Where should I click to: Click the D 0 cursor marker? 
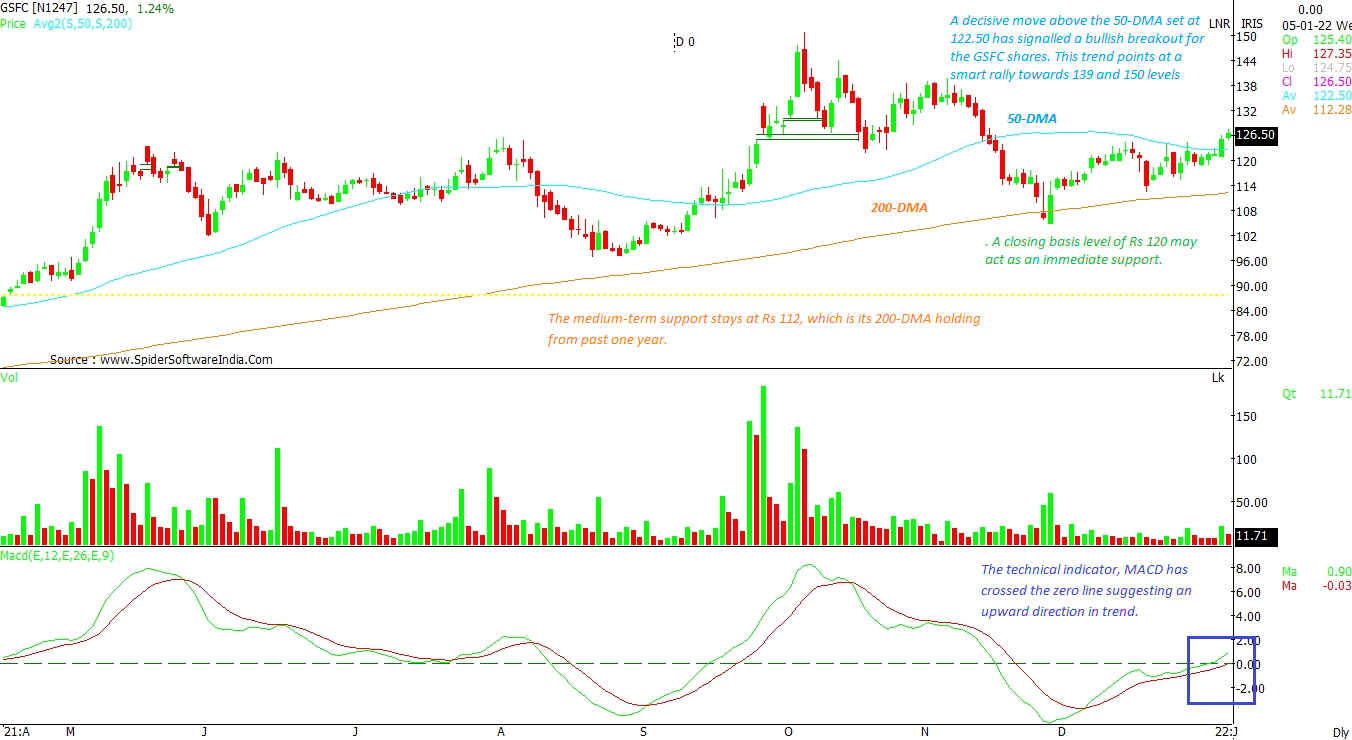(684, 42)
